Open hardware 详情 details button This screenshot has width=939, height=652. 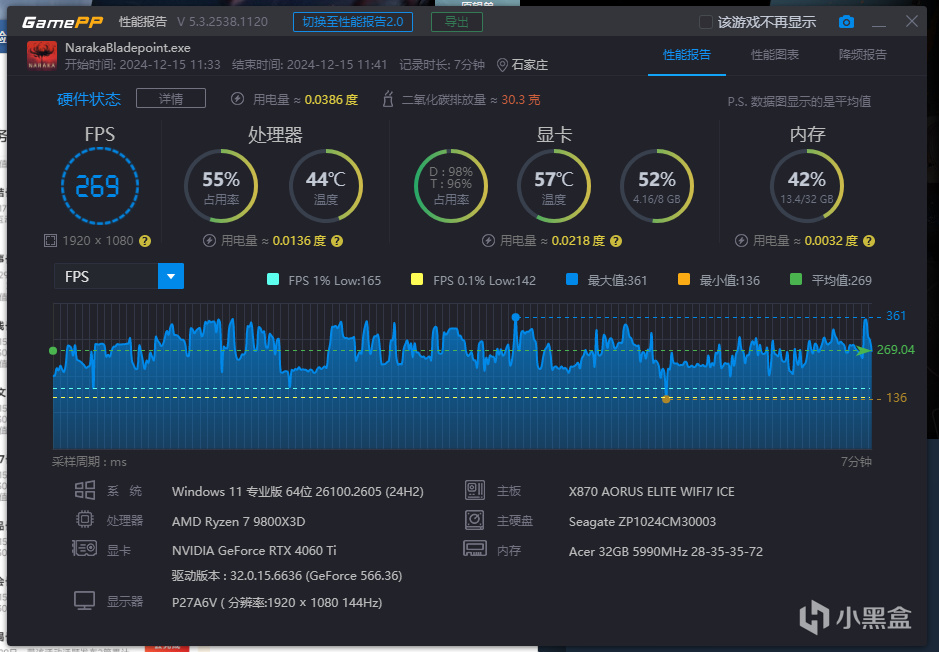pos(171,98)
